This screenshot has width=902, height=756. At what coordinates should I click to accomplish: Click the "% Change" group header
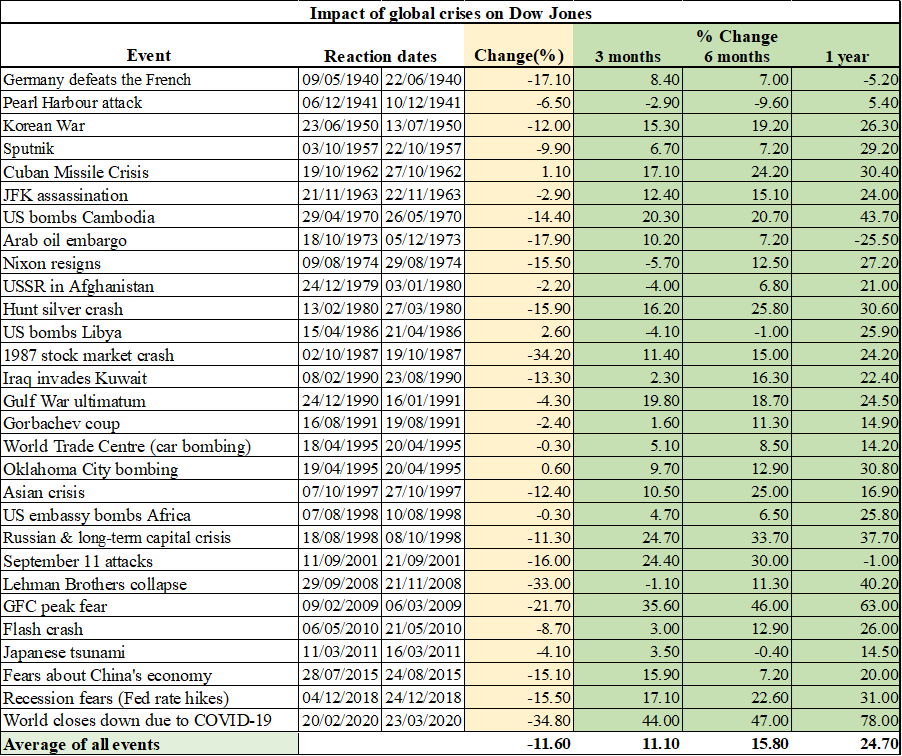737,36
